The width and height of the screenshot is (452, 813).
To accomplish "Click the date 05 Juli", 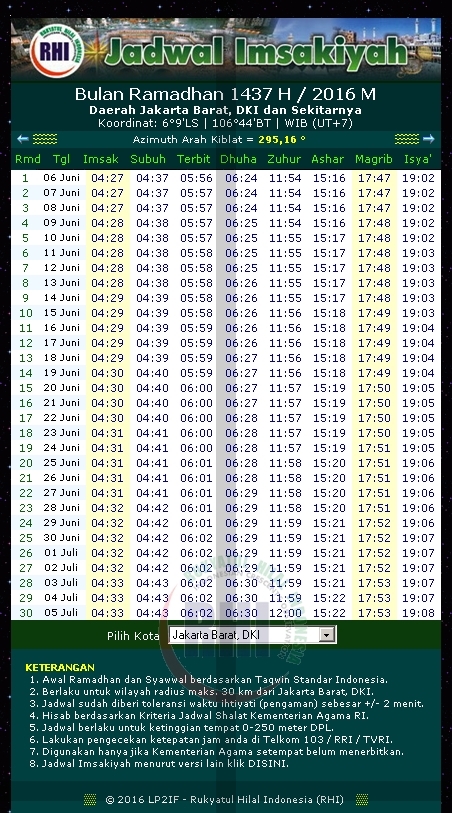I will tap(61, 613).
